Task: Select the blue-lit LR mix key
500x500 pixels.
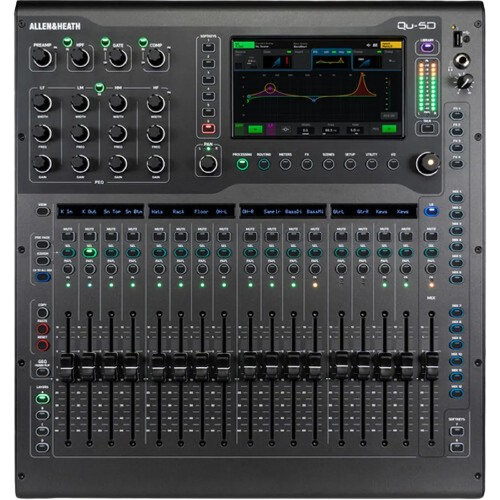Action: [431, 211]
